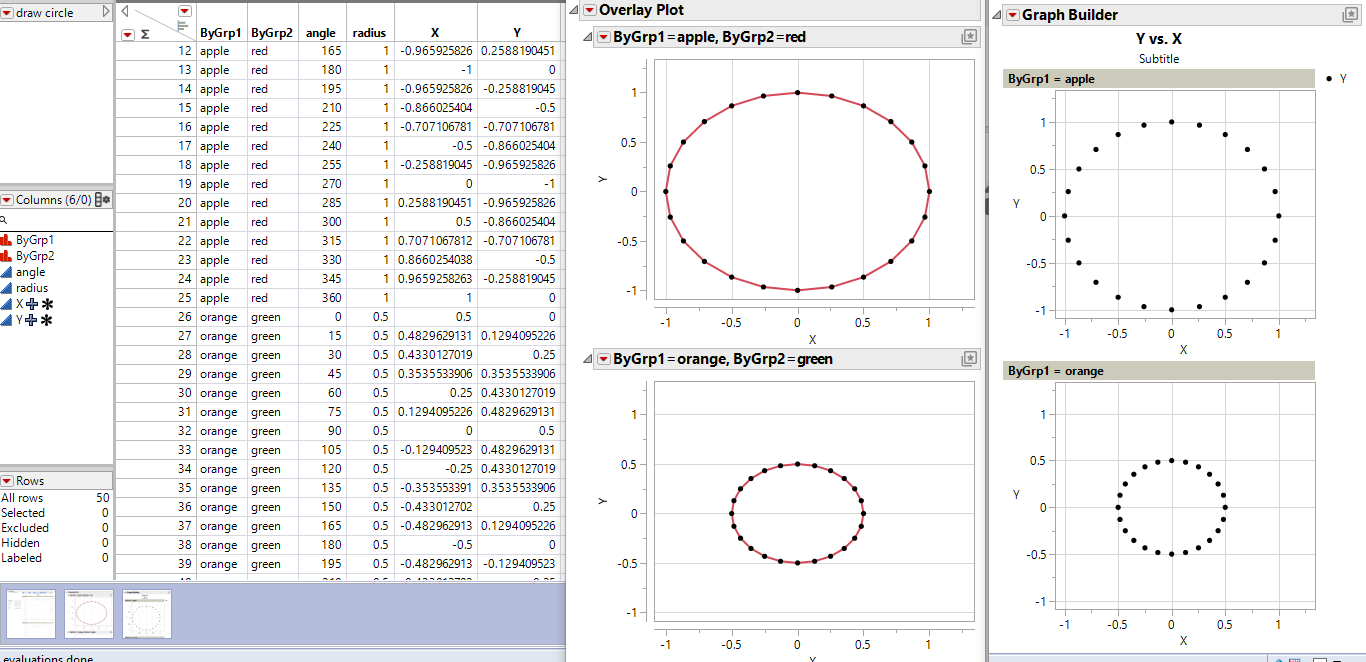1366x662 pixels.
Task: Open the 'draw circle' panel red triangle menu
Action: tap(7, 11)
